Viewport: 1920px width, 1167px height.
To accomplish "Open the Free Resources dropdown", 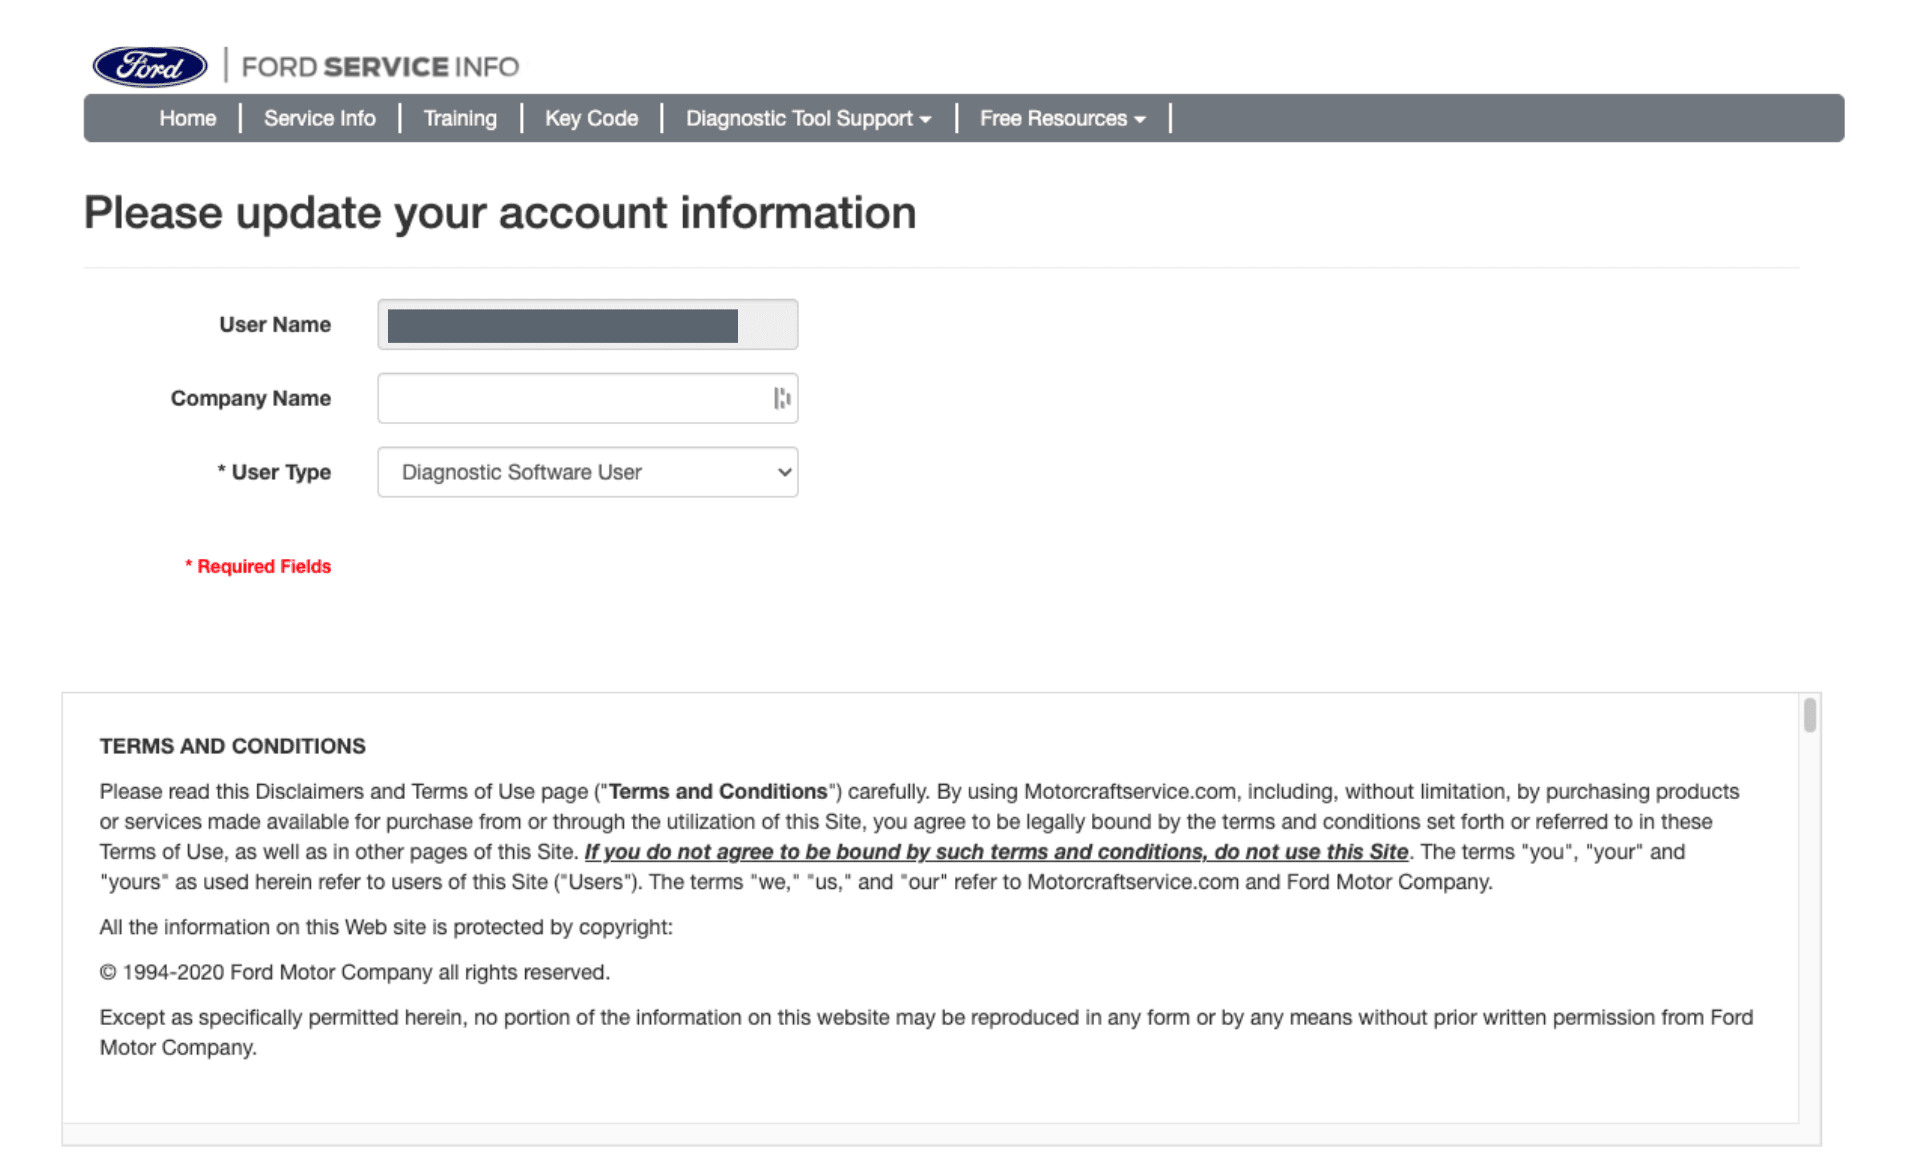I will click(x=1060, y=118).
